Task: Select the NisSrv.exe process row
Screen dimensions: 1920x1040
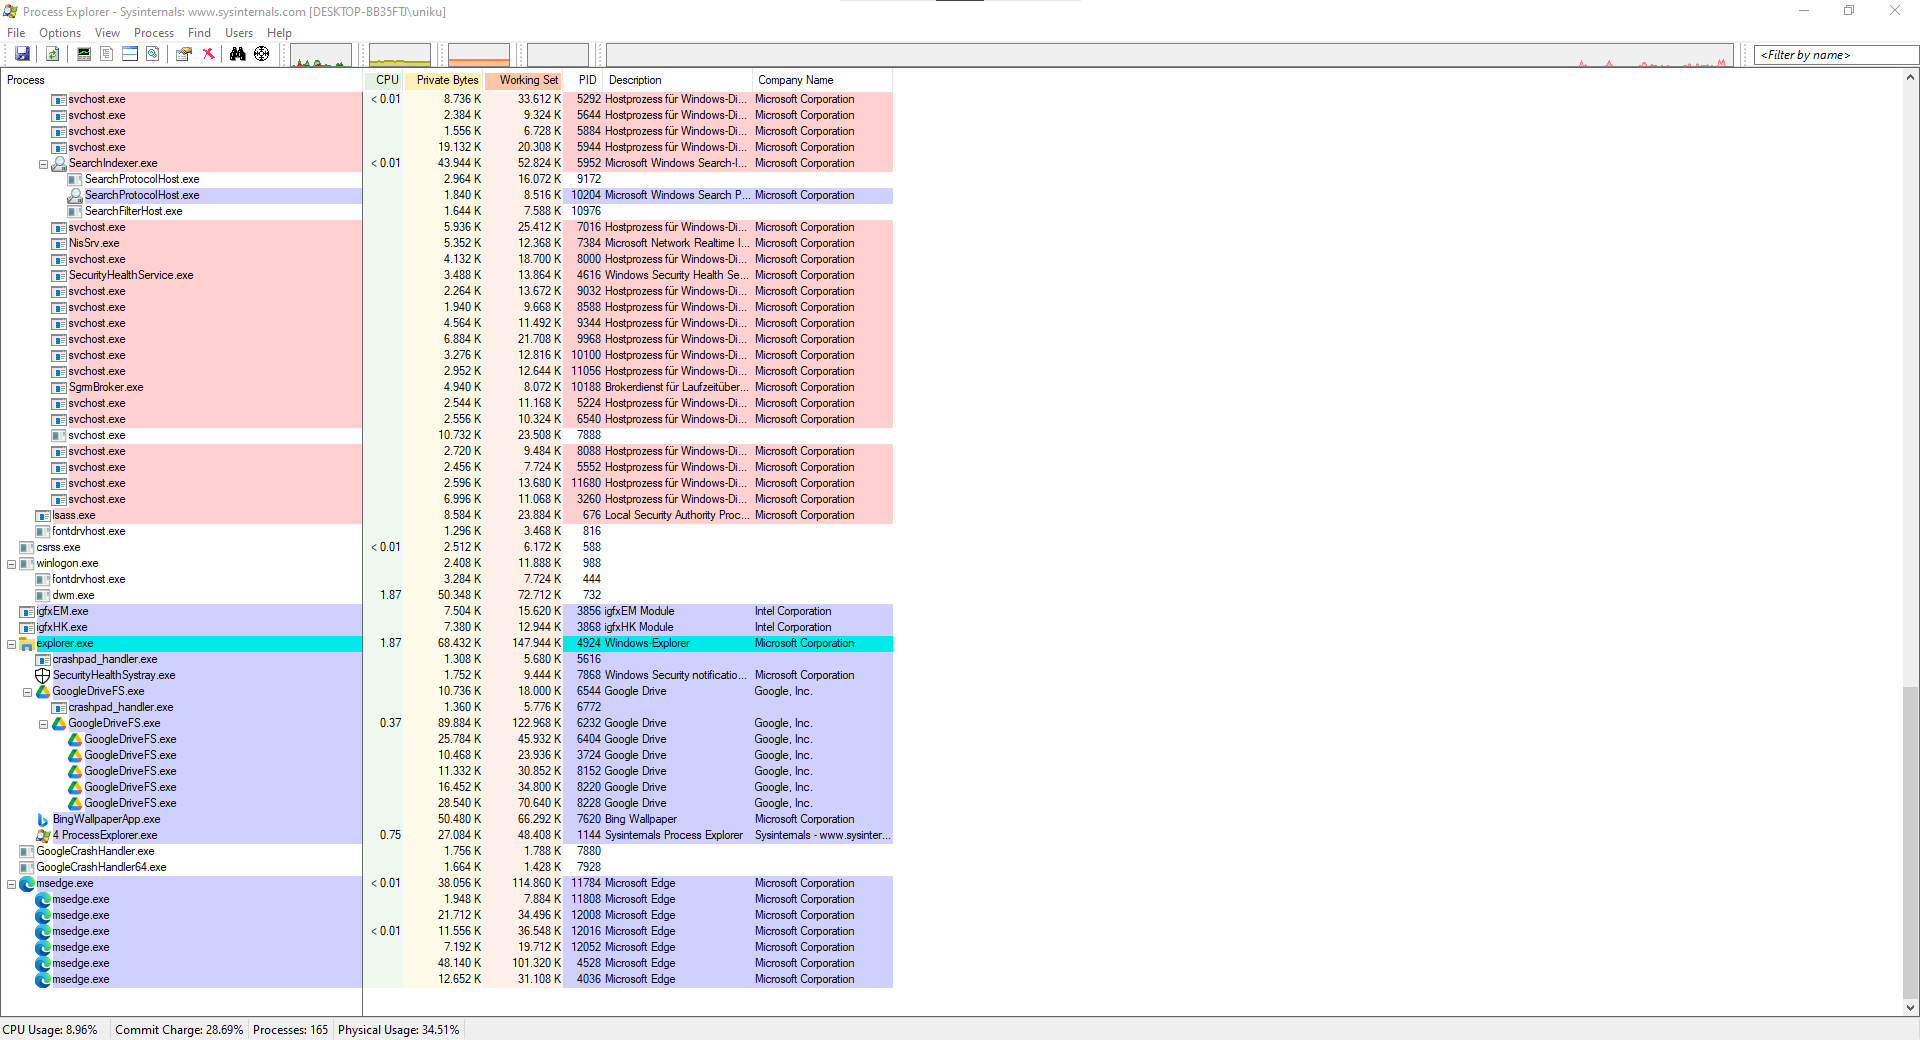Action: pyautogui.click(x=447, y=244)
